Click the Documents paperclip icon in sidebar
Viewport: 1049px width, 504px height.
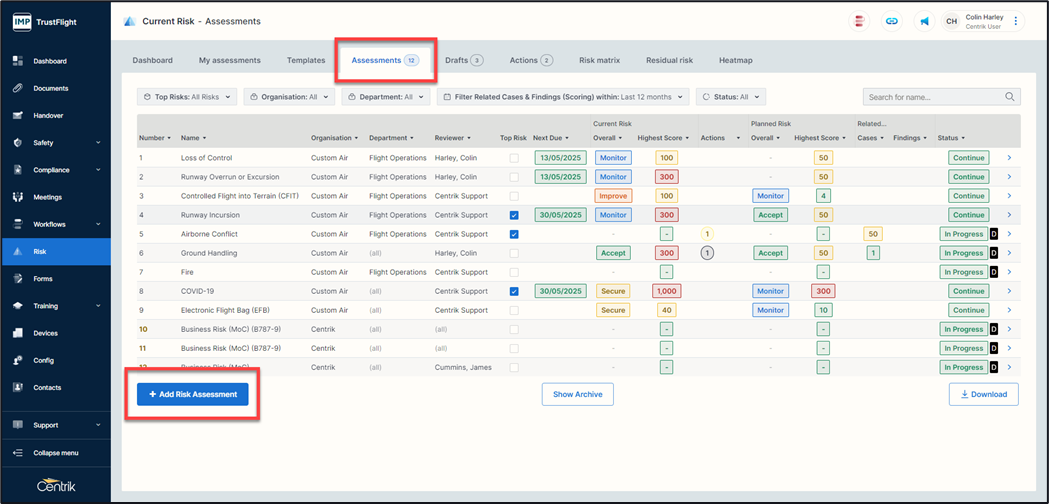click(18, 88)
